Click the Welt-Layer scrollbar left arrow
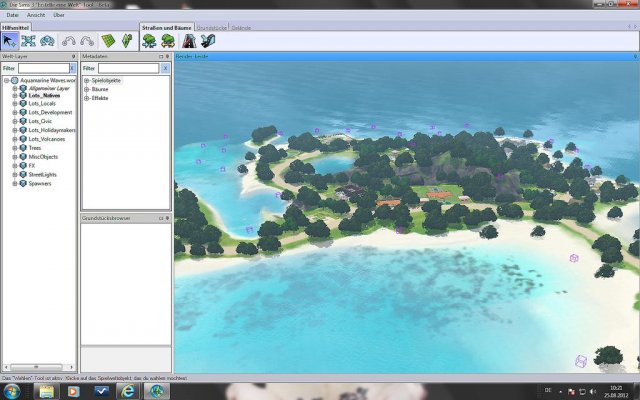Image resolution: width=640 pixels, height=400 pixels. [x=6, y=367]
